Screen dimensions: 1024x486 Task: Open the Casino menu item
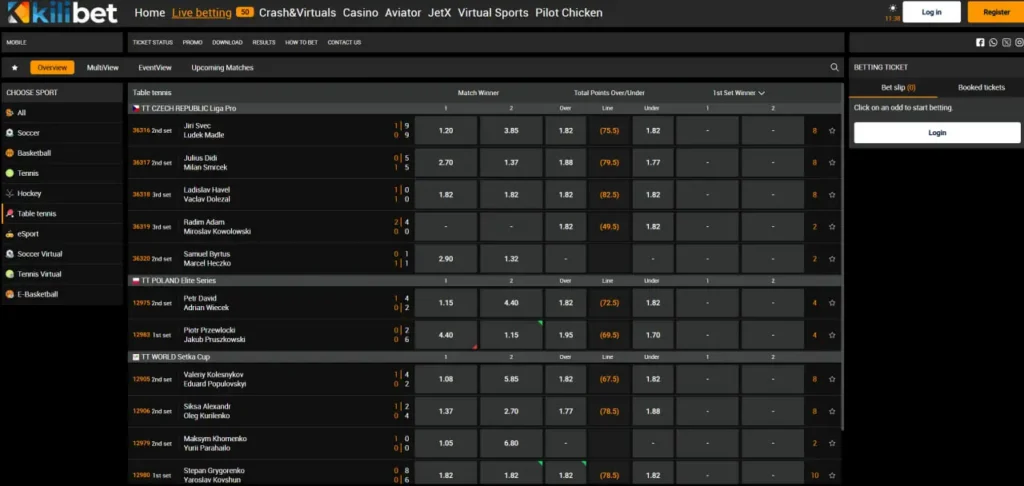click(360, 12)
